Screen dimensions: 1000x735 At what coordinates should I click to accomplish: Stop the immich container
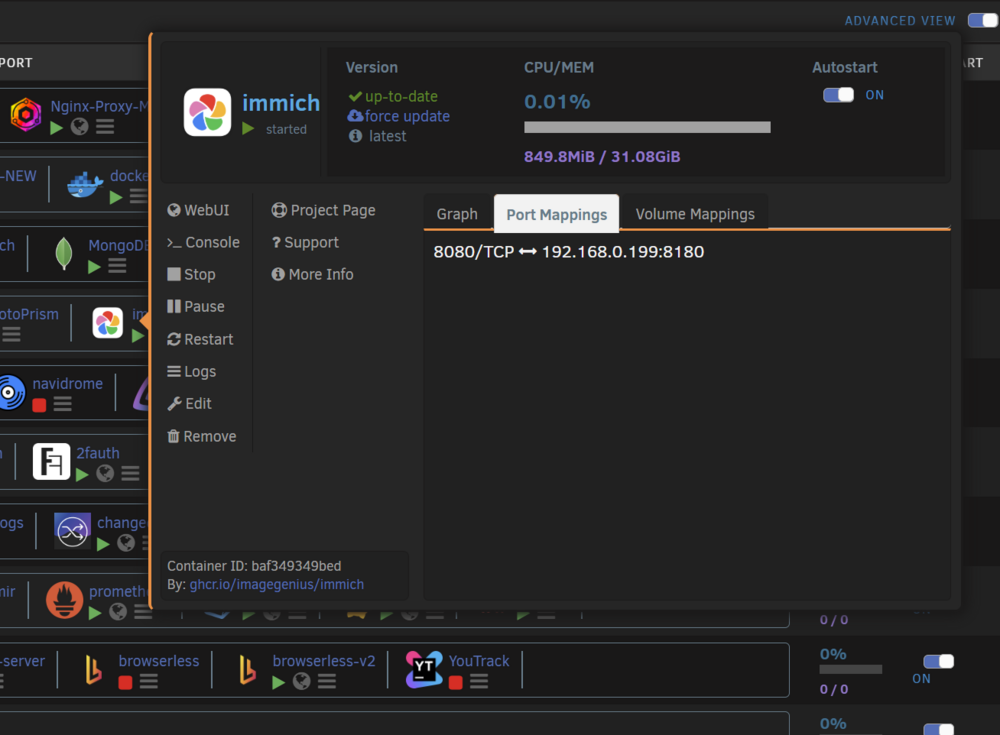(191, 274)
